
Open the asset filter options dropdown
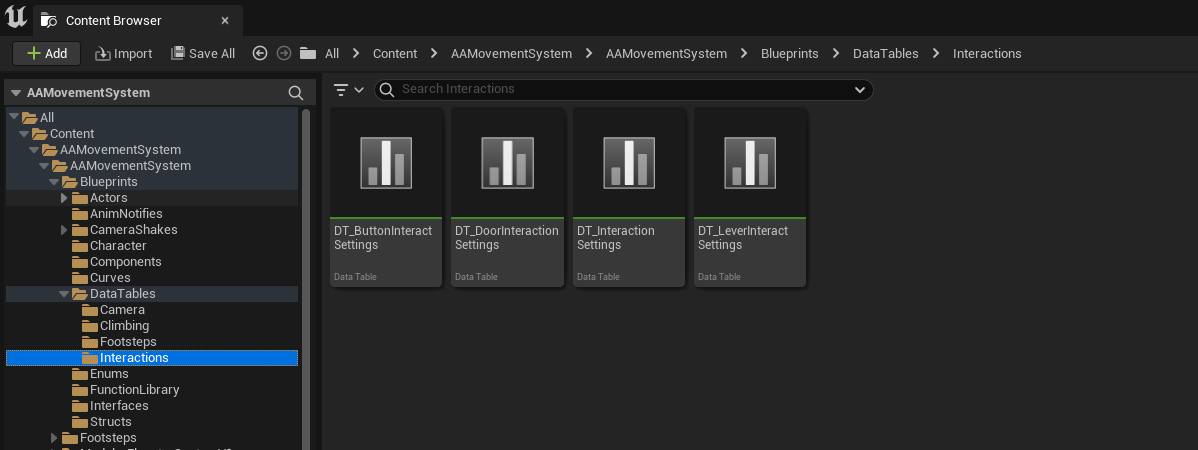[347, 90]
